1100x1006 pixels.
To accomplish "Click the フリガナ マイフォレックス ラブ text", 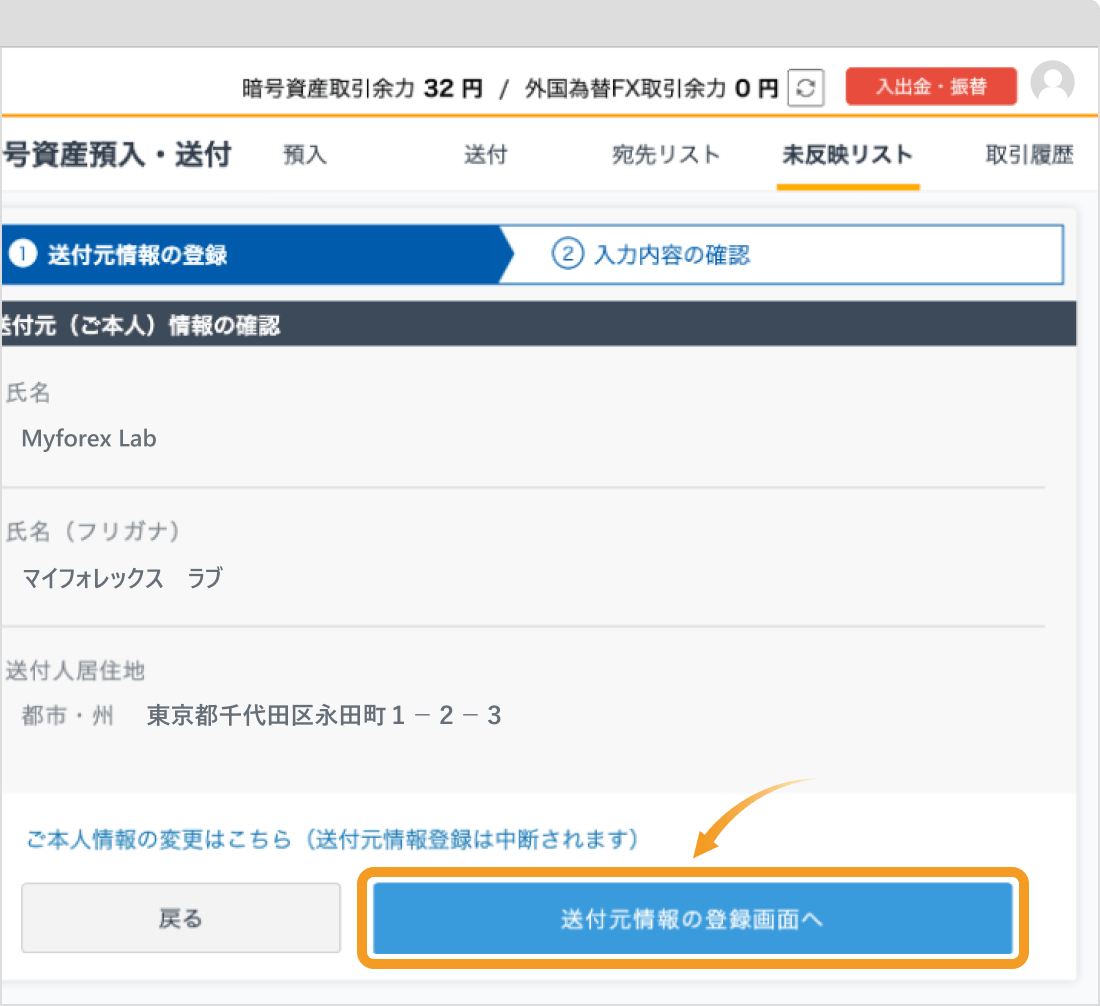I will coord(124,578).
